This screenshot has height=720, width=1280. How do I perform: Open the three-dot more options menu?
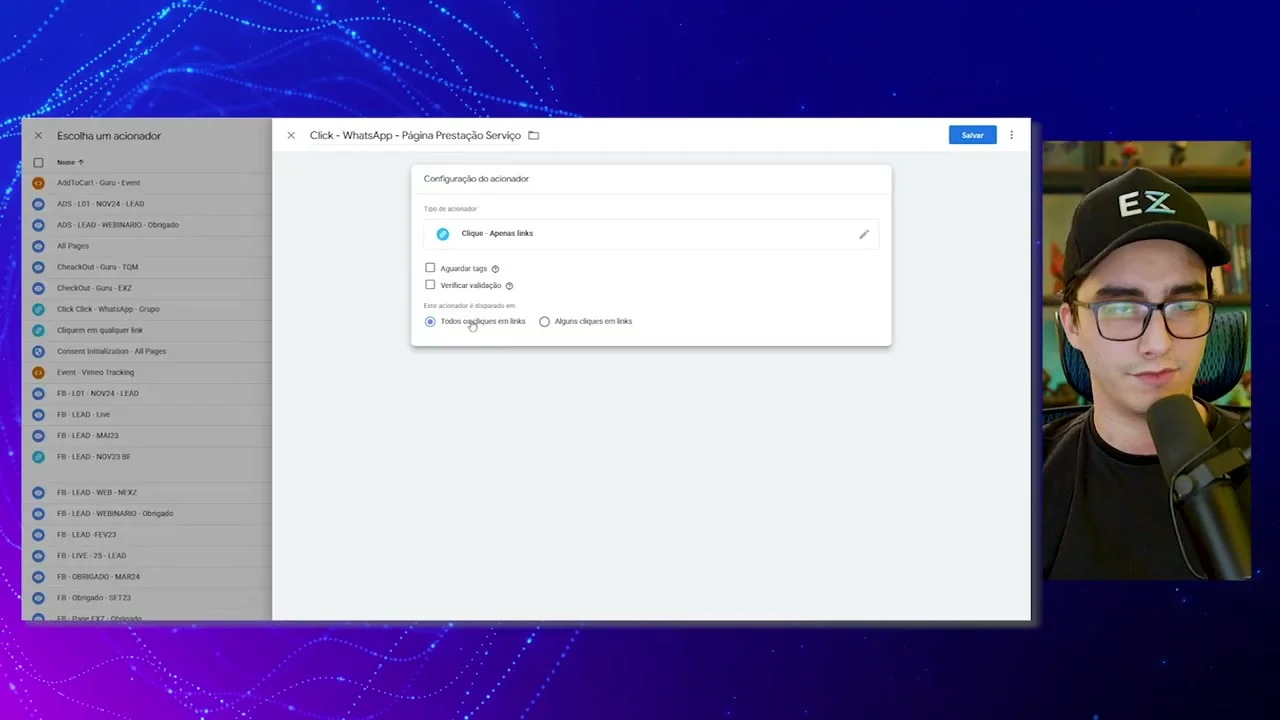pyautogui.click(x=1011, y=135)
